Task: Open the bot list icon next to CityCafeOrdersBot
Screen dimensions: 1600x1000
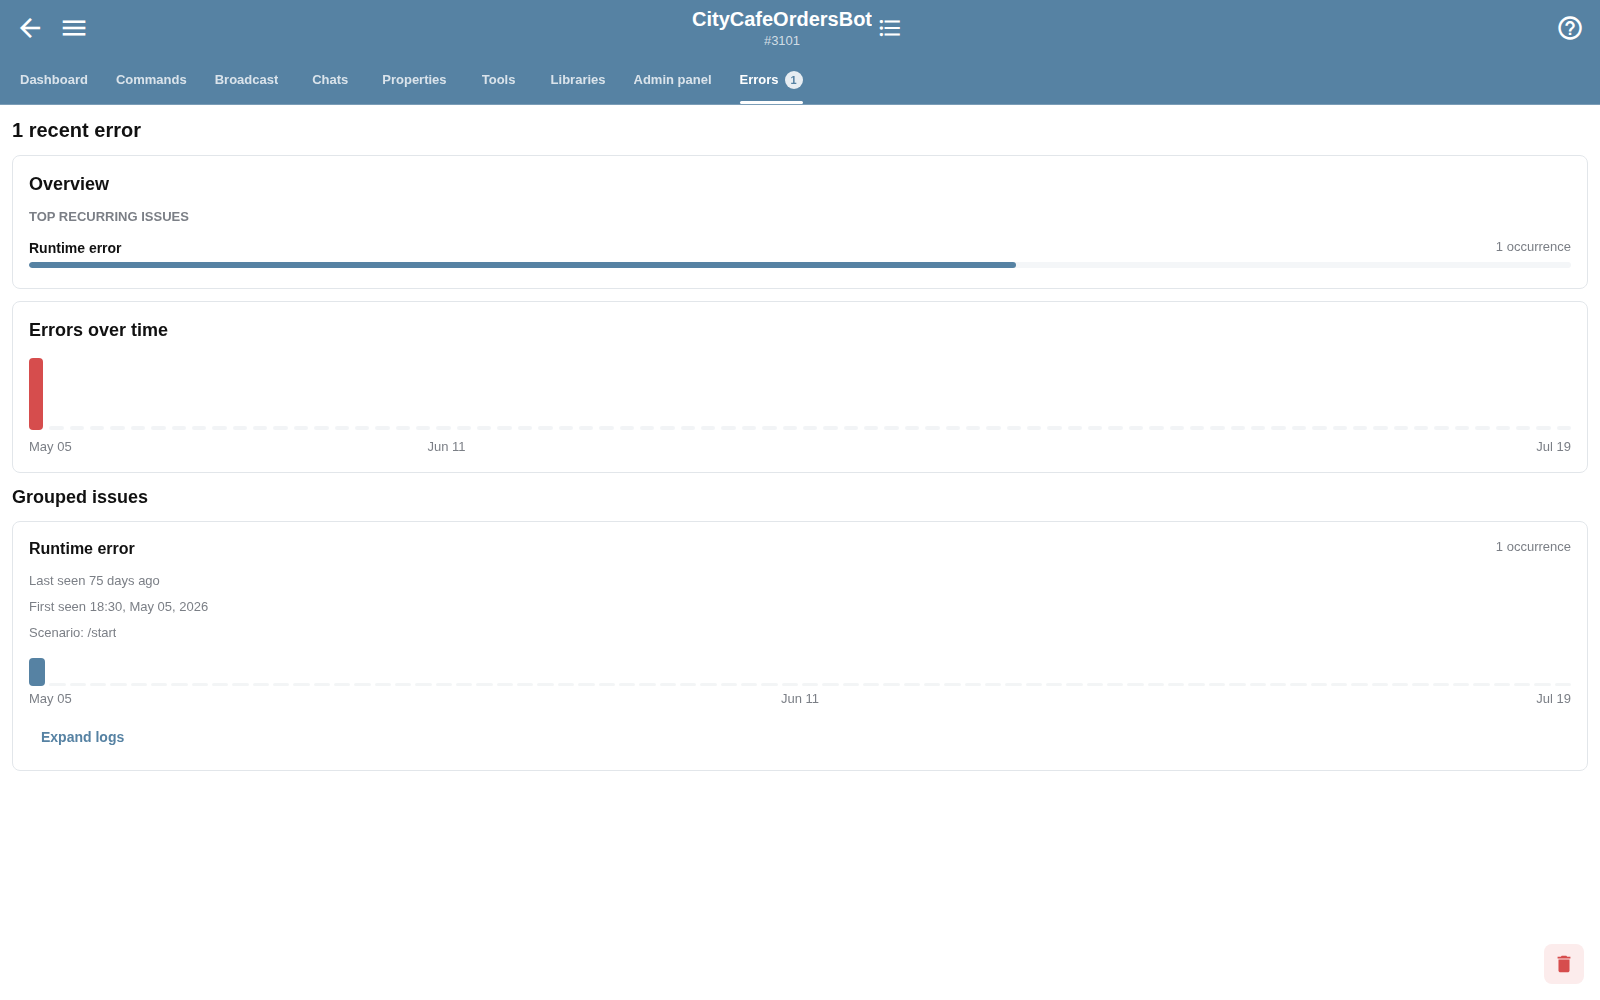Action: [x=890, y=28]
